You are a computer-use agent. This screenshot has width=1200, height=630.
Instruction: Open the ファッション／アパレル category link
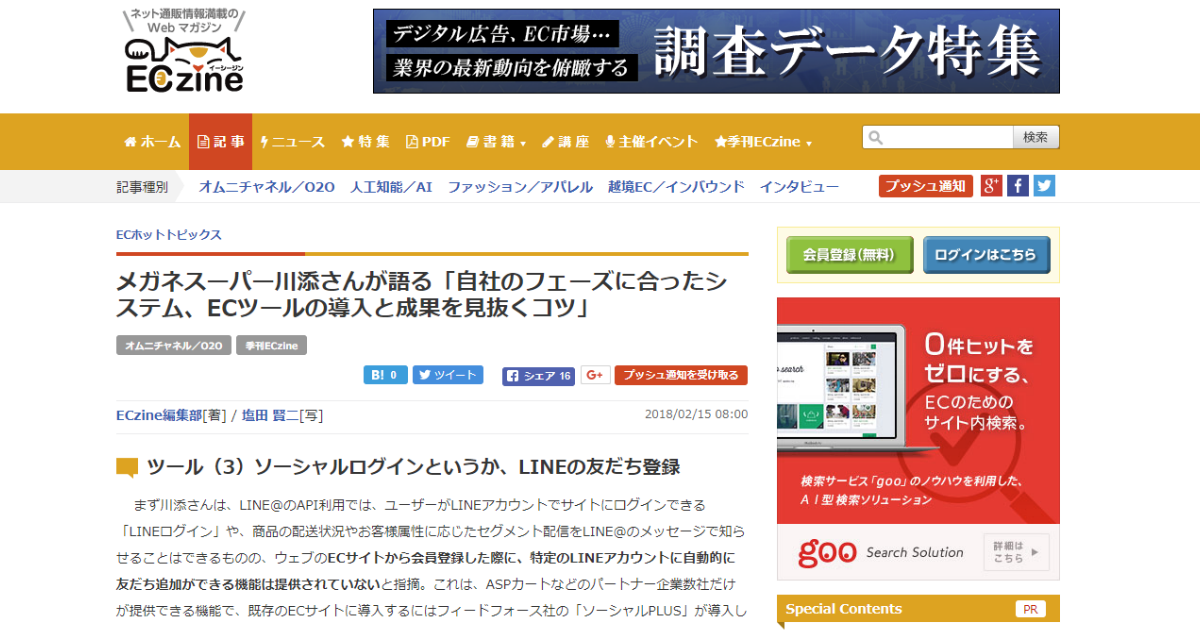[x=520, y=186]
